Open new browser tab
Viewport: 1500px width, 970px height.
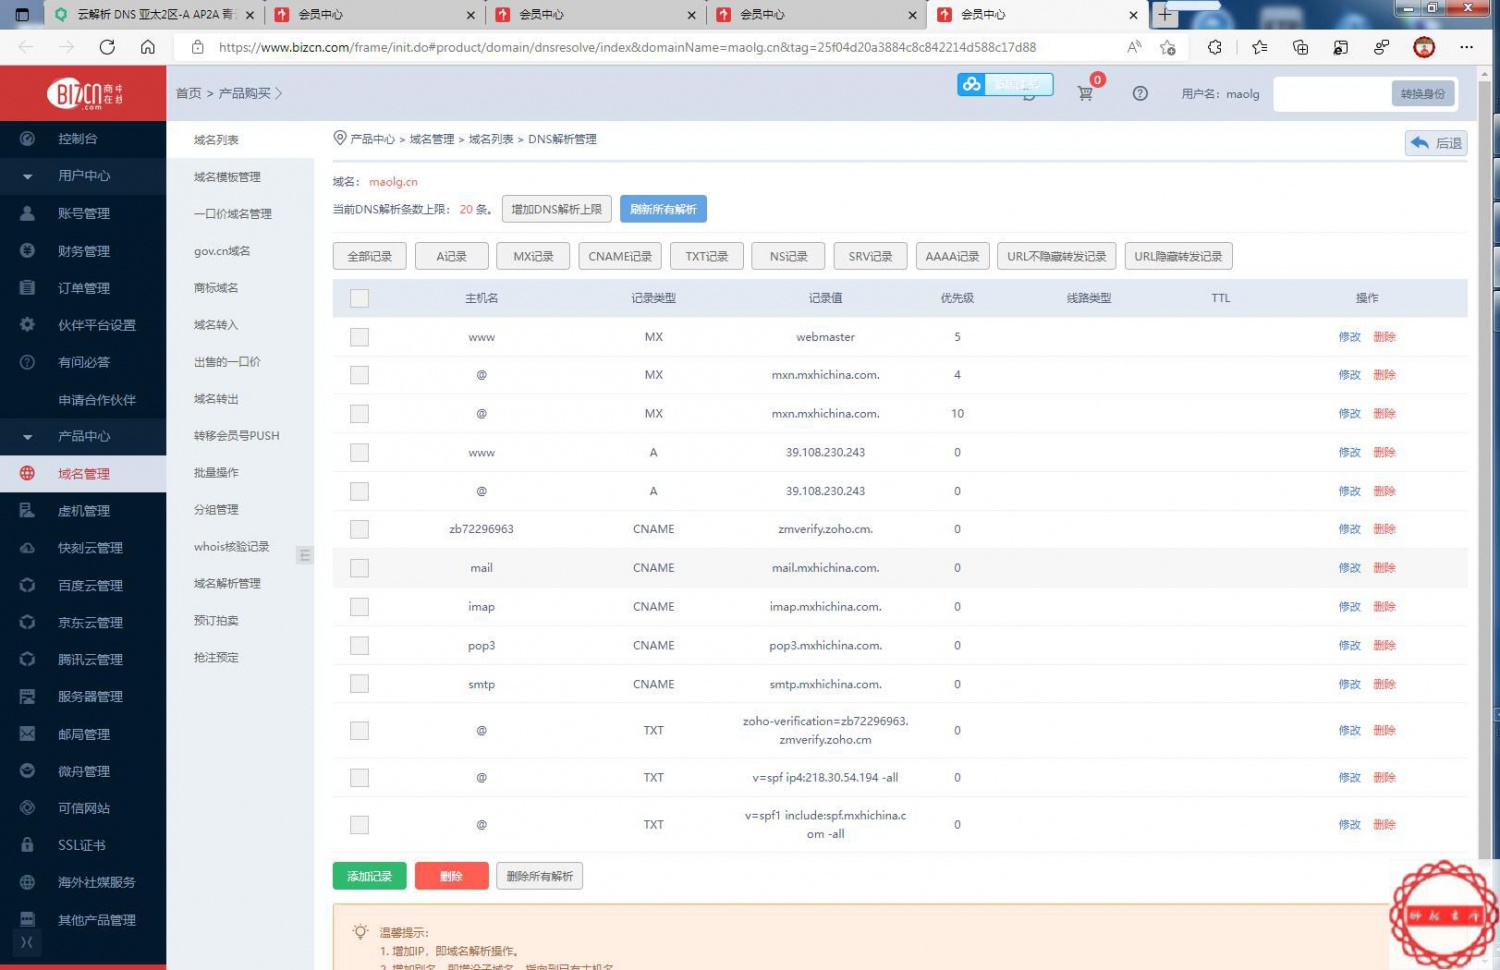coord(1164,15)
